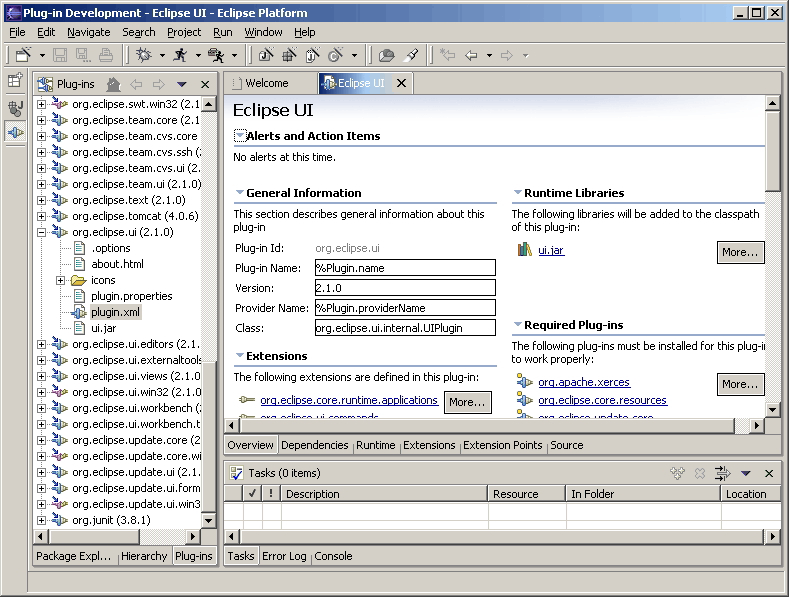Switch to the Hierarchy tab

point(144,556)
